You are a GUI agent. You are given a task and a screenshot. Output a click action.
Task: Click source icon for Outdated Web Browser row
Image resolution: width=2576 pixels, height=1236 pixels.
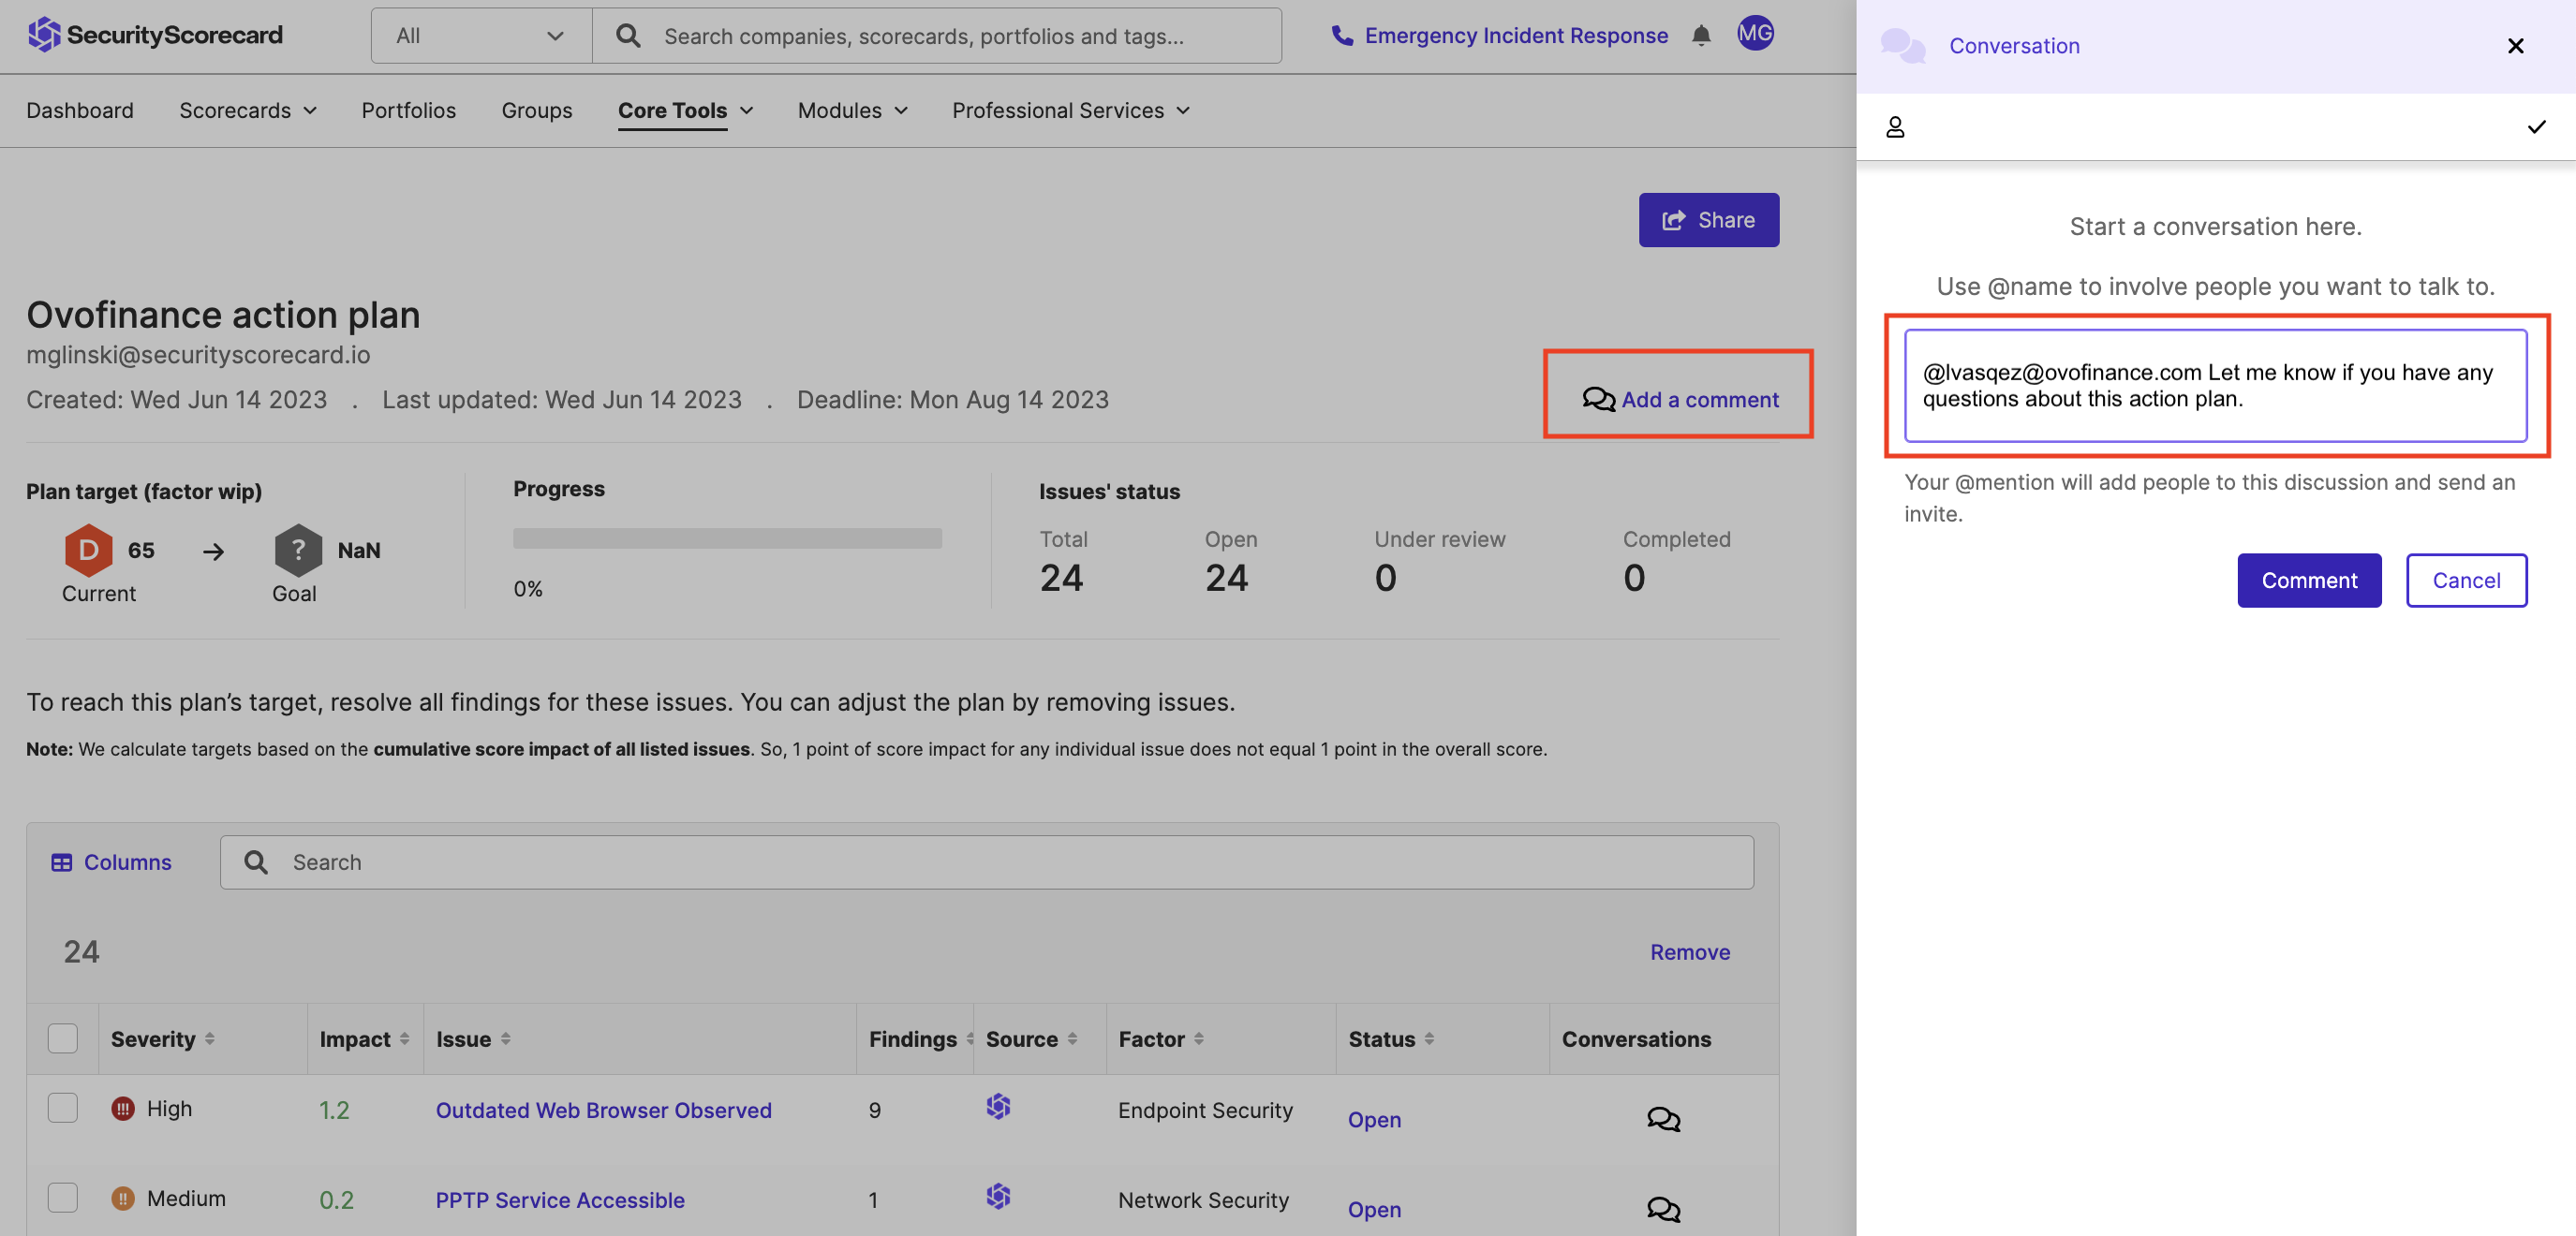(998, 1106)
